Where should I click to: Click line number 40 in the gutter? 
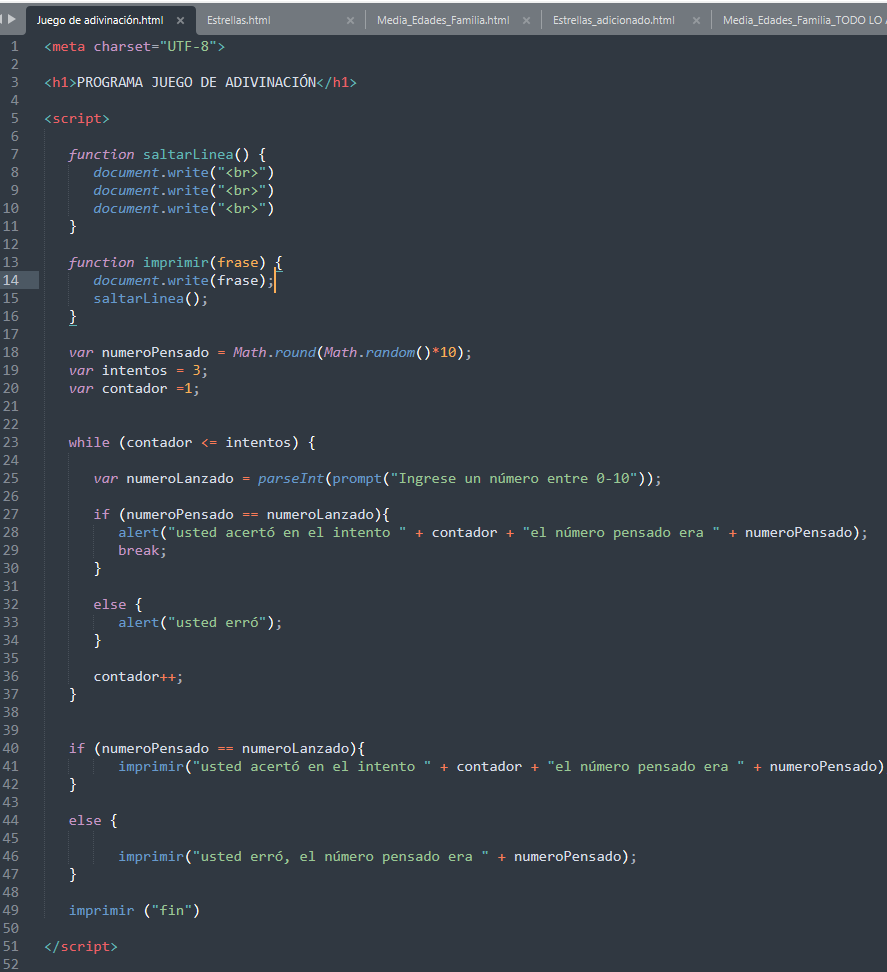pos(11,748)
